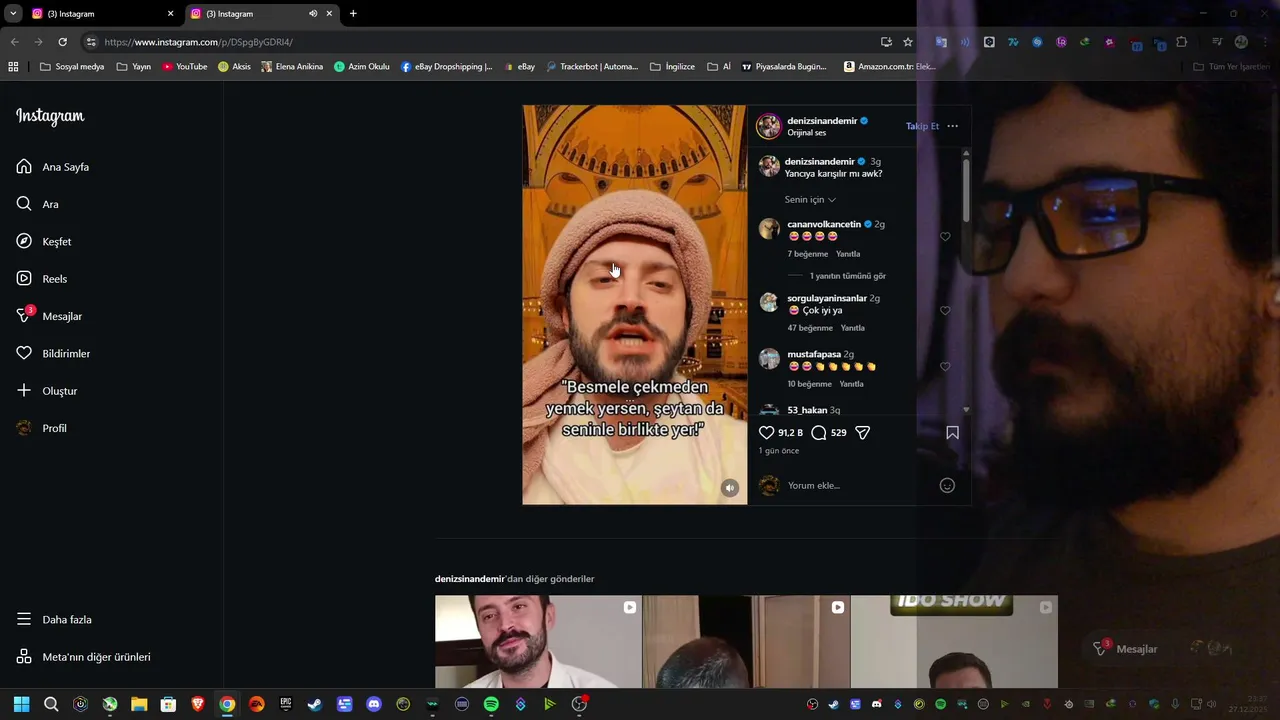
Task: Reply to sorgulayaninsanlar's comment via Yanıtla
Action: click(853, 328)
